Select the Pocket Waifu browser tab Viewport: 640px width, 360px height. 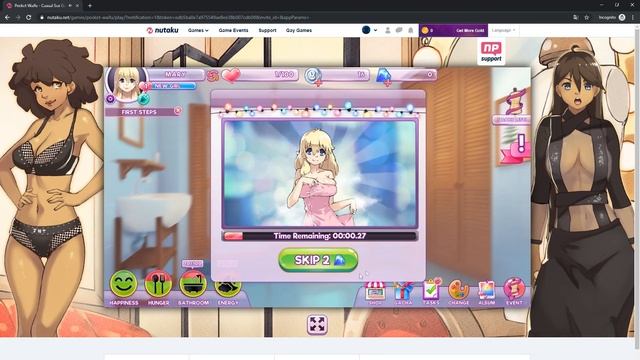point(41,6)
